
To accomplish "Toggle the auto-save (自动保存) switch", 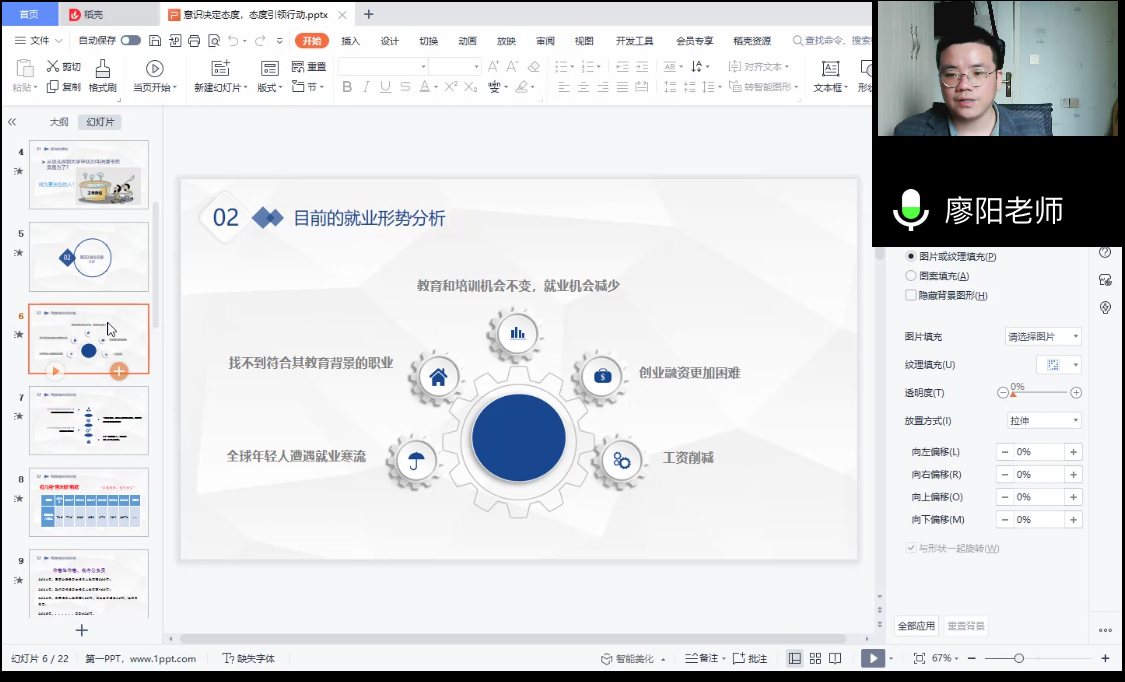I will (x=131, y=41).
